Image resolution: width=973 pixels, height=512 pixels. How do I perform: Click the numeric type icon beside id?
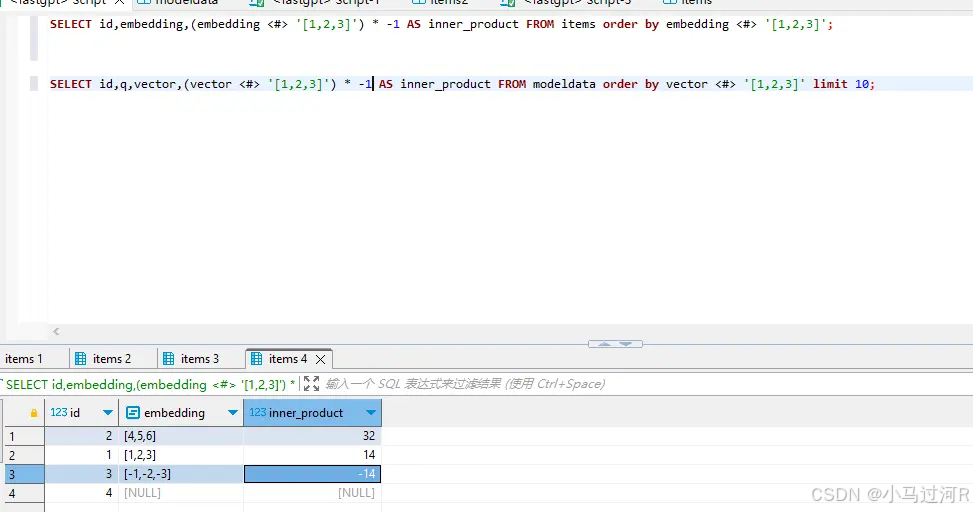[59, 413]
